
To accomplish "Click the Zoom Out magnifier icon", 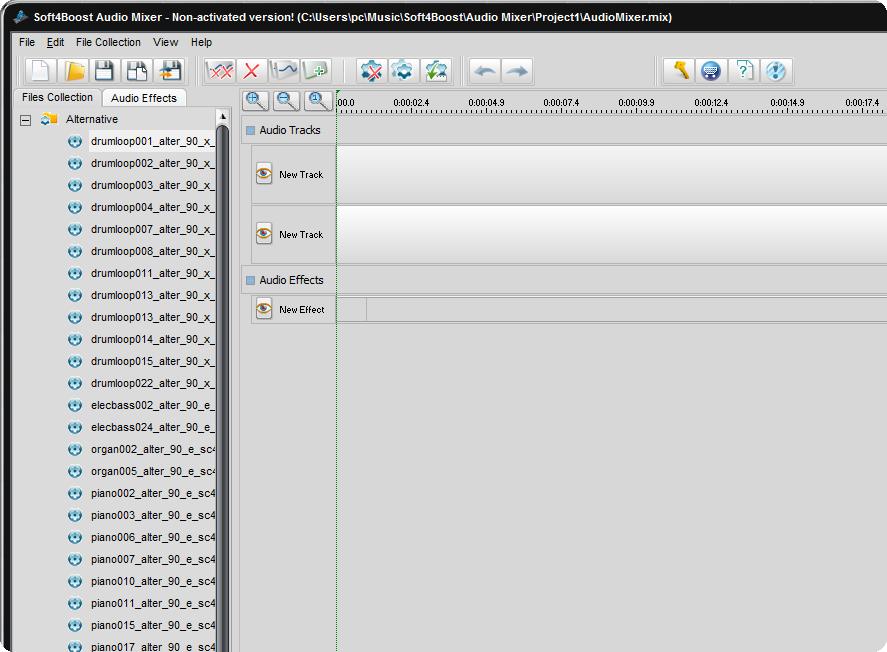I will pyautogui.click(x=287, y=100).
